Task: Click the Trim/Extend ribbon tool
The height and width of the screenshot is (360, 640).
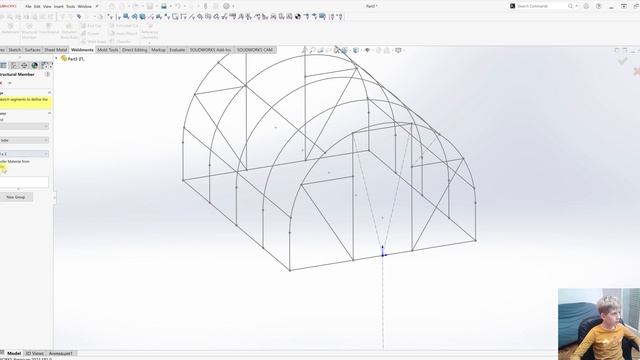Action: (49, 29)
